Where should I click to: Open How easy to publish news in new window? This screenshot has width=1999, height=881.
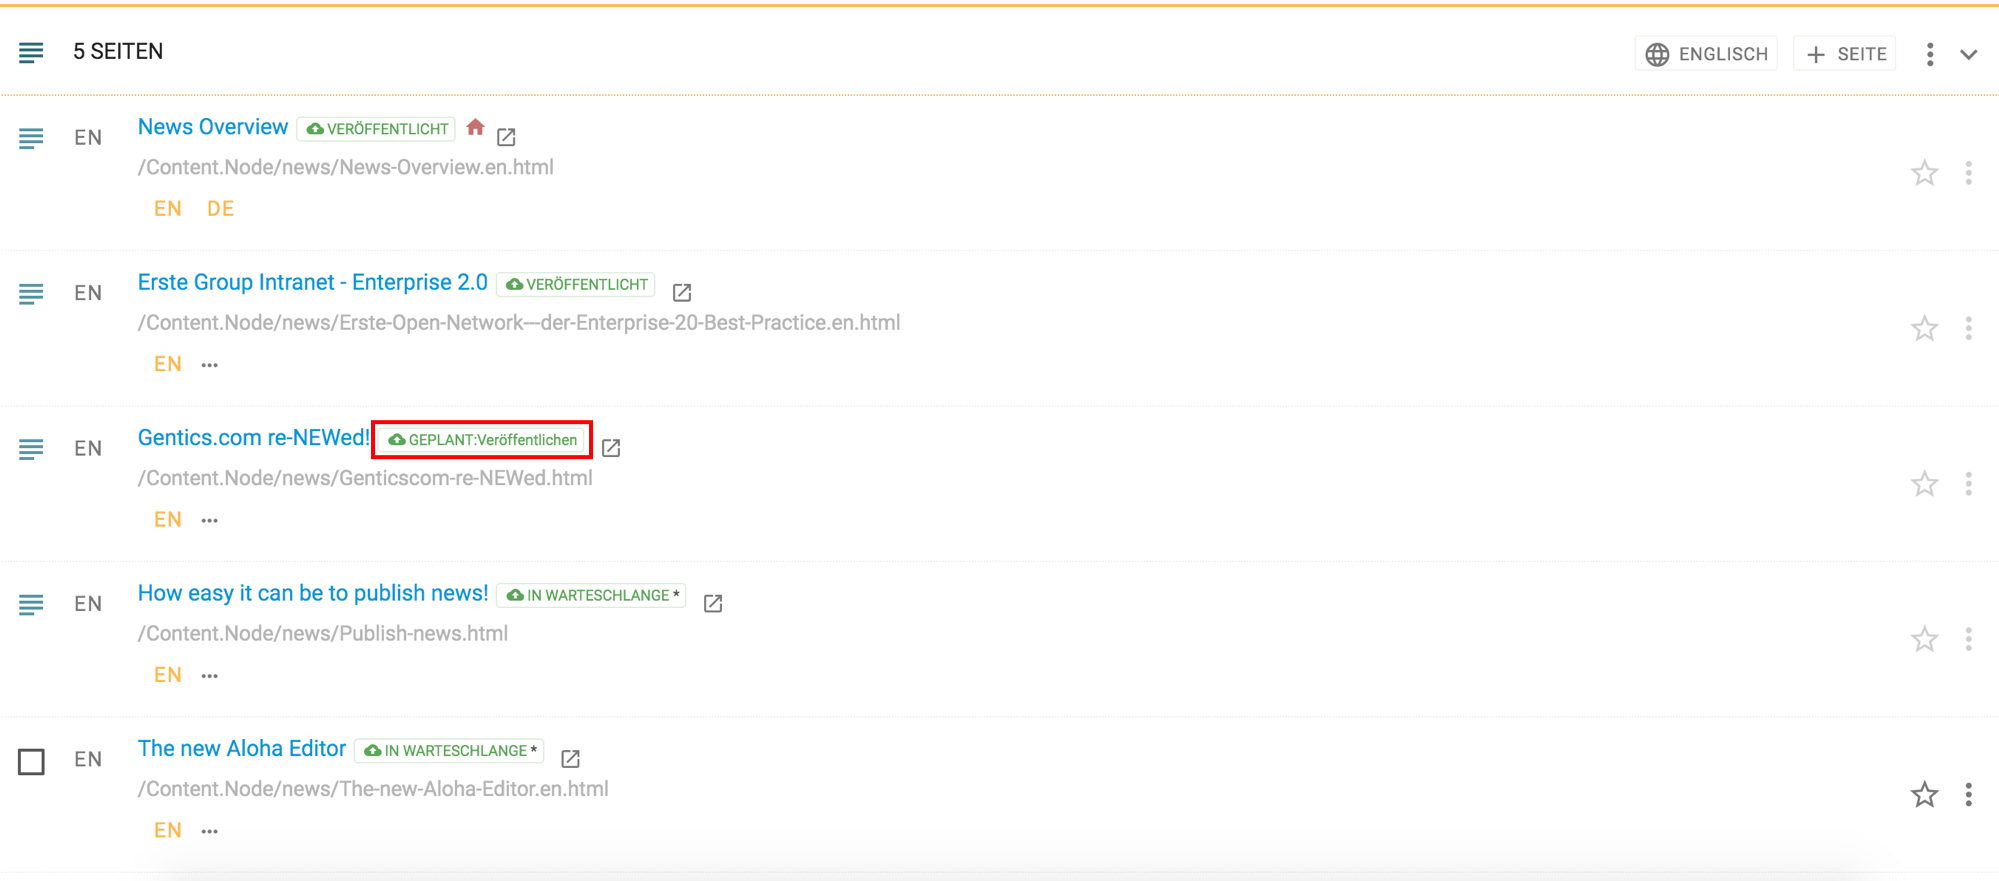tap(713, 603)
